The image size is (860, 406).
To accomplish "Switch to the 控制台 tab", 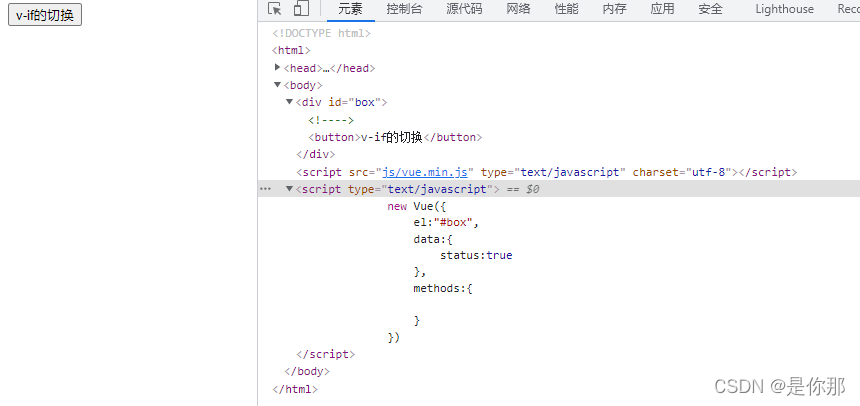I will tap(404, 9).
